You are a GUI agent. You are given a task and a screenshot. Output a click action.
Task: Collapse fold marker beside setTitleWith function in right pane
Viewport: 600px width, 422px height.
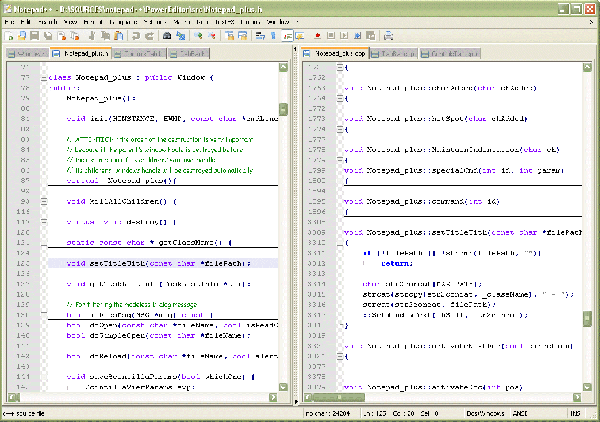[340, 242]
